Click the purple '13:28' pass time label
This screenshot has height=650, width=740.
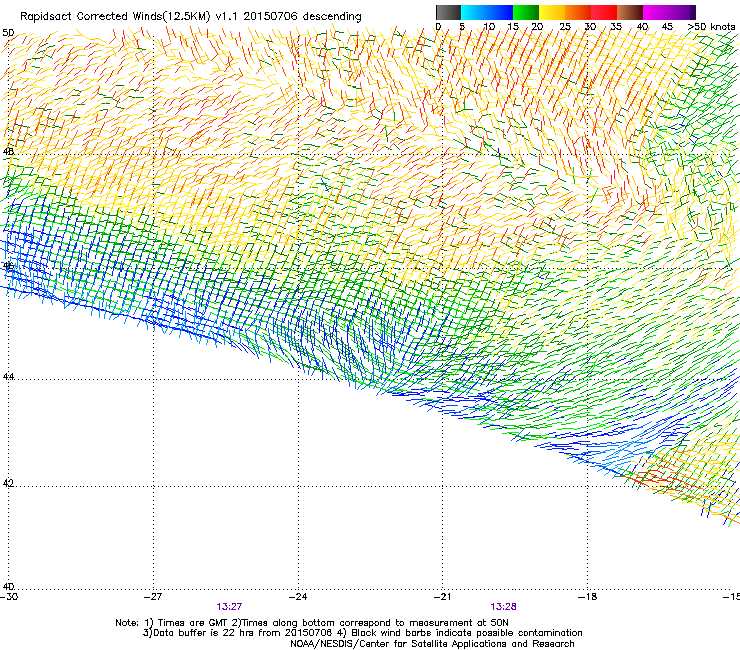(504, 607)
